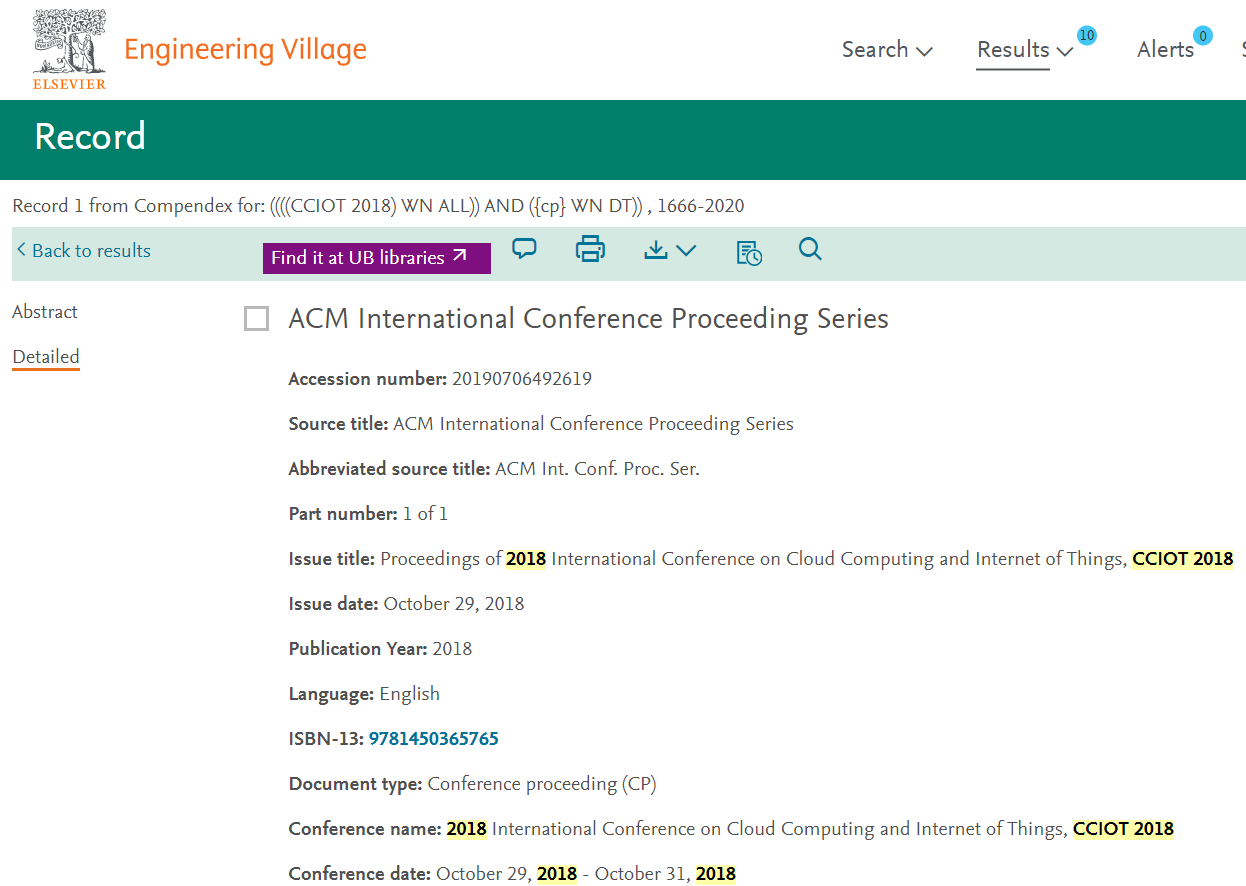This screenshot has height=886, width=1246.
Task: Go back to results
Action: pos(84,251)
